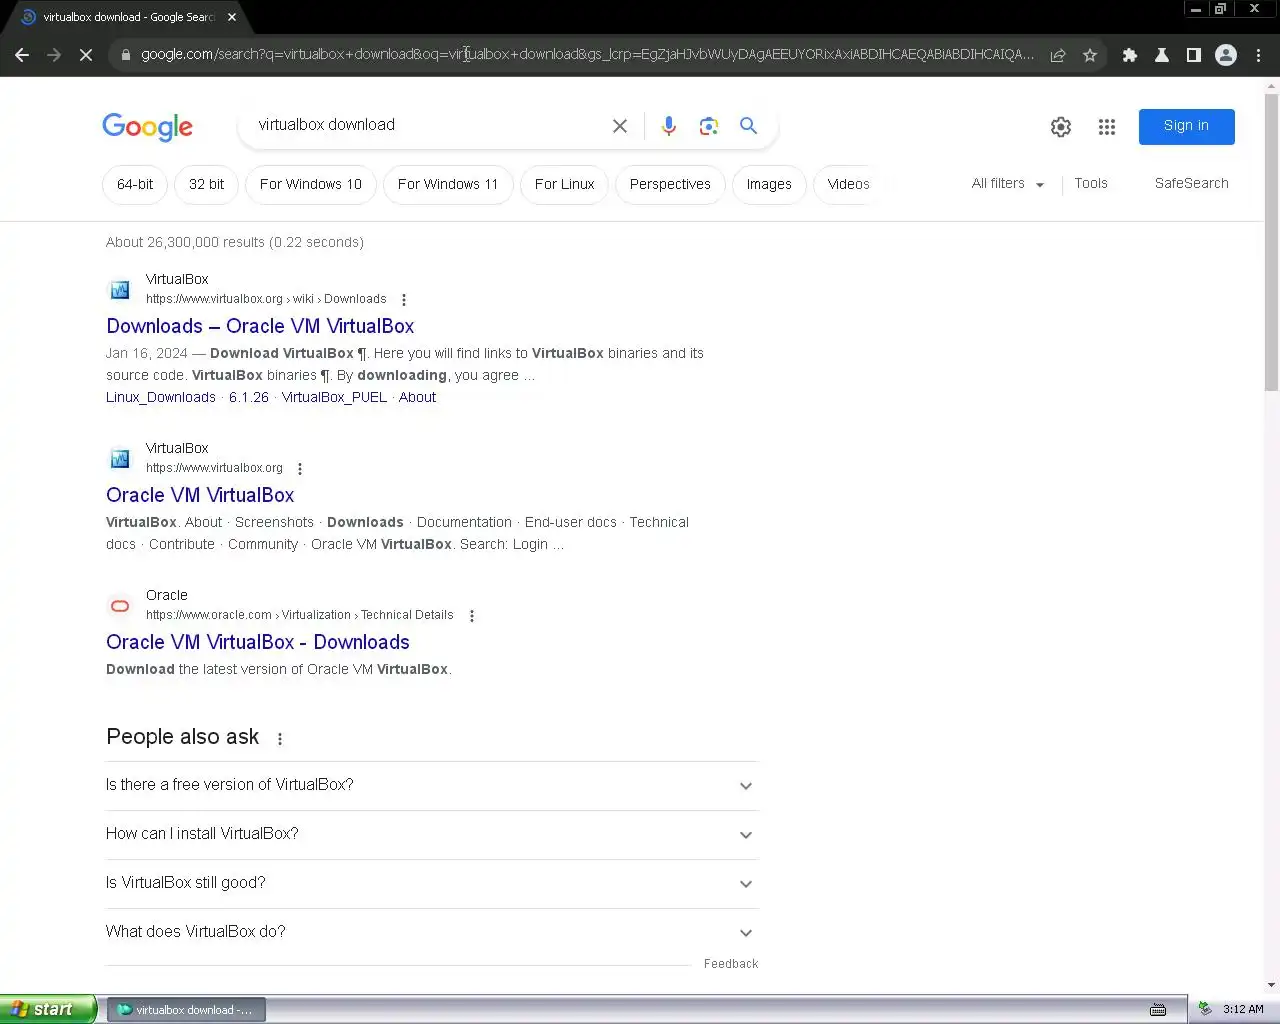Bookmark this page with the star icon
The height and width of the screenshot is (1024, 1280).
pyautogui.click(x=1090, y=55)
